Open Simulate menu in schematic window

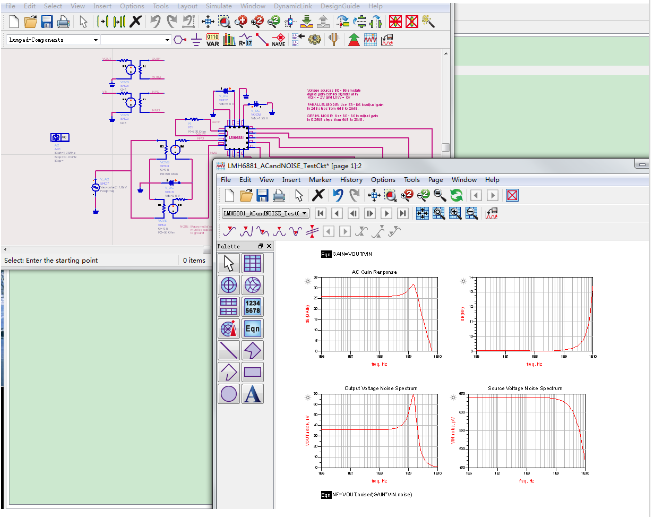coord(218,6)
